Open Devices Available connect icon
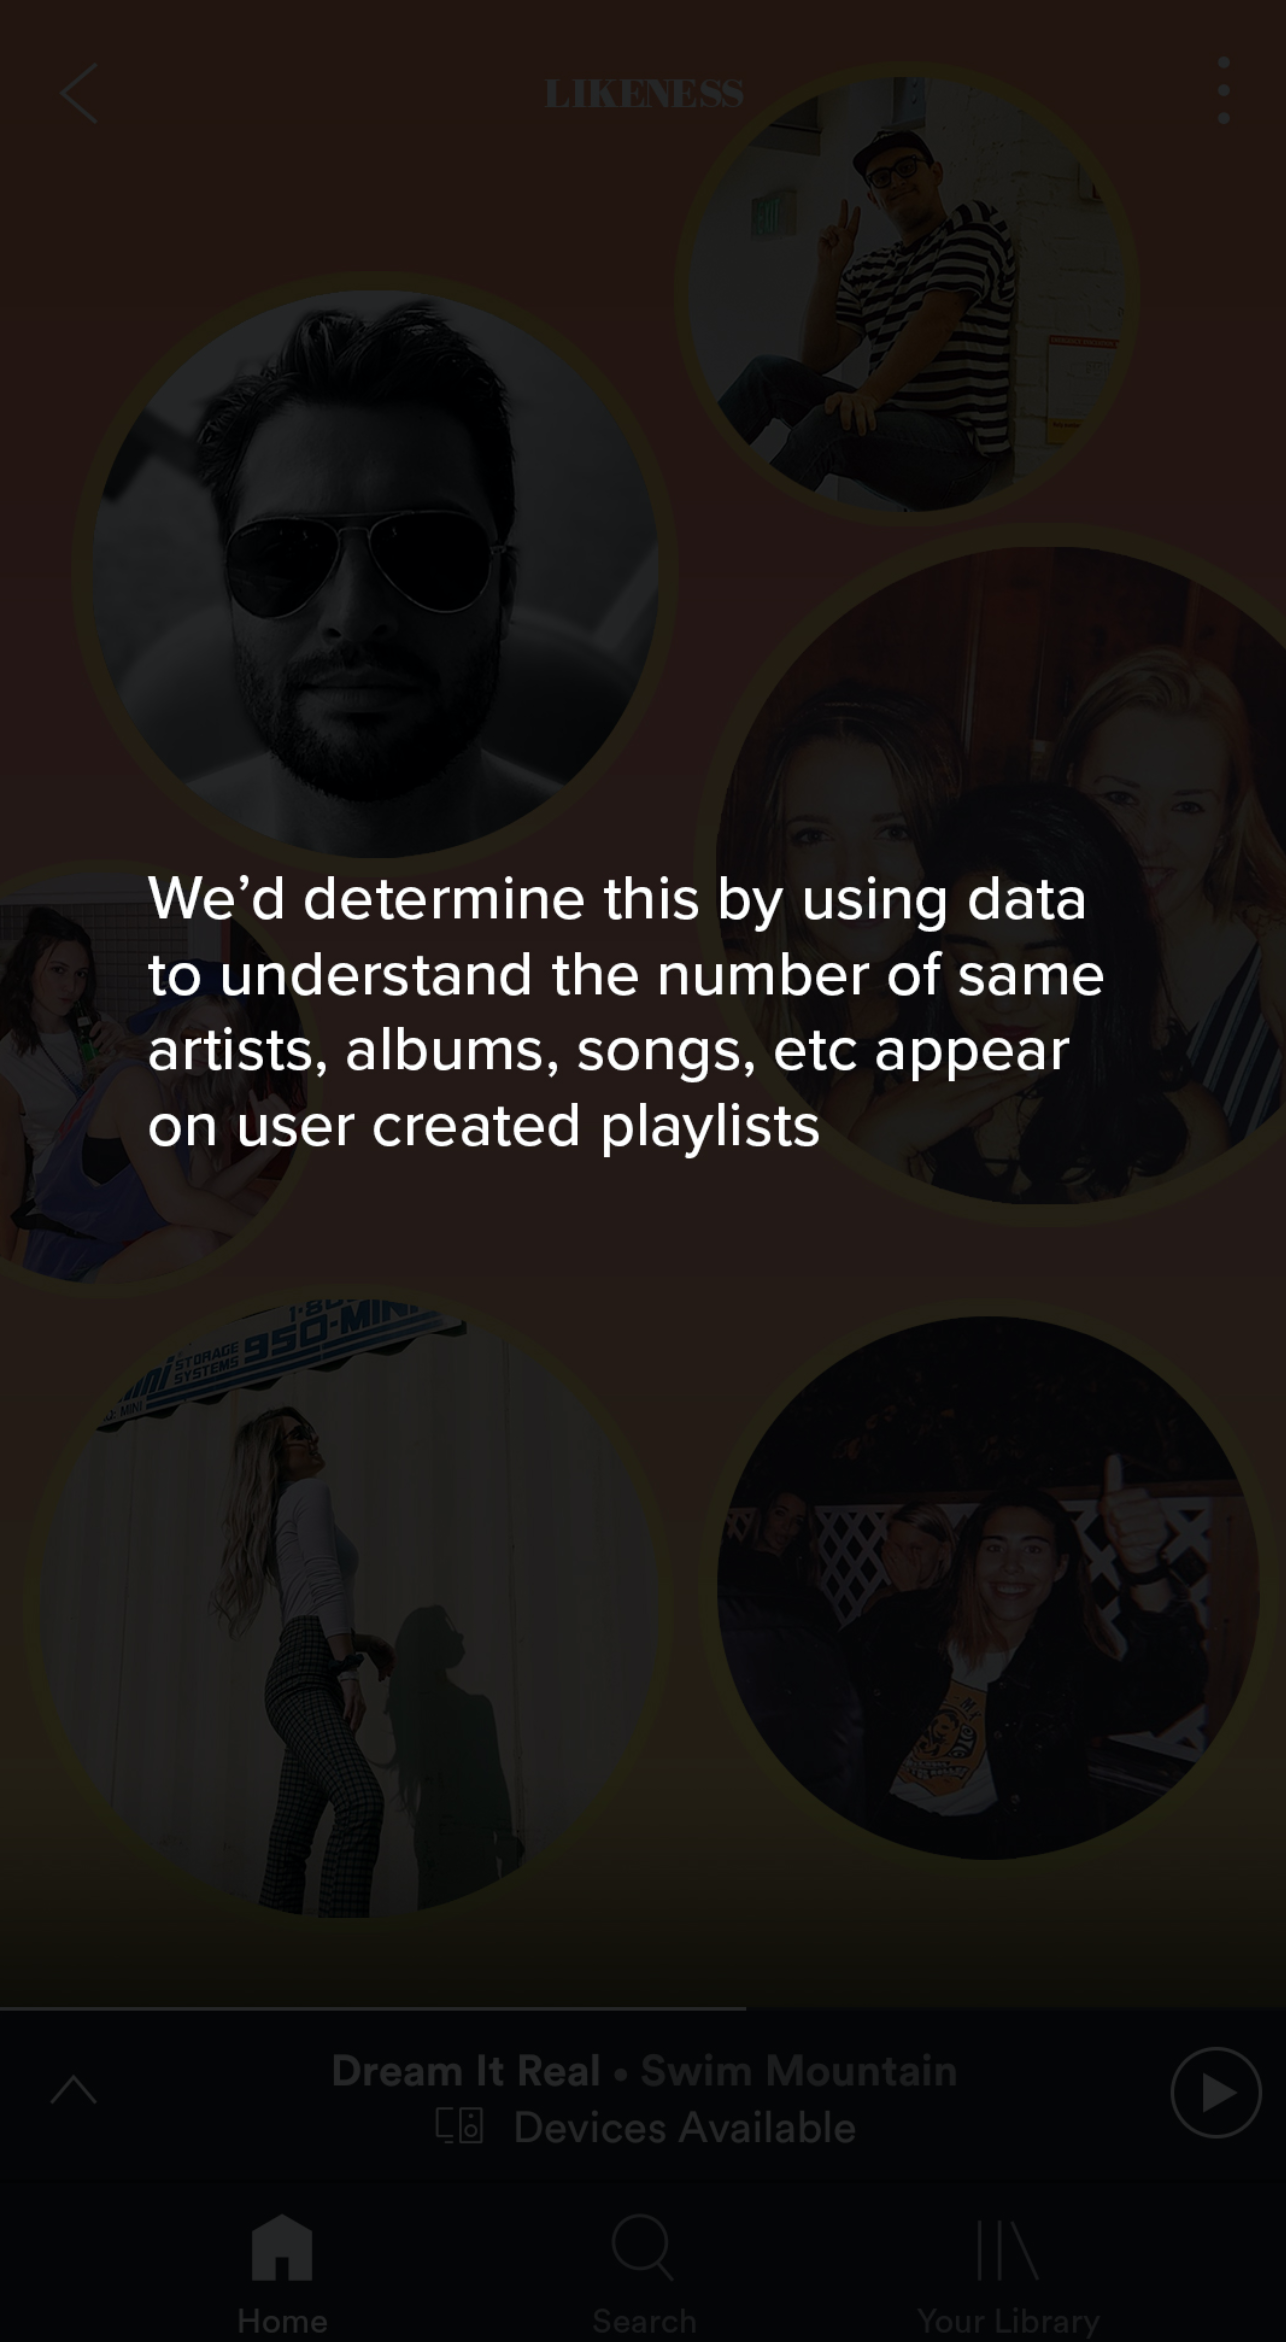Viewport: 1286px width, 2342px height. tap(459, 2127)
